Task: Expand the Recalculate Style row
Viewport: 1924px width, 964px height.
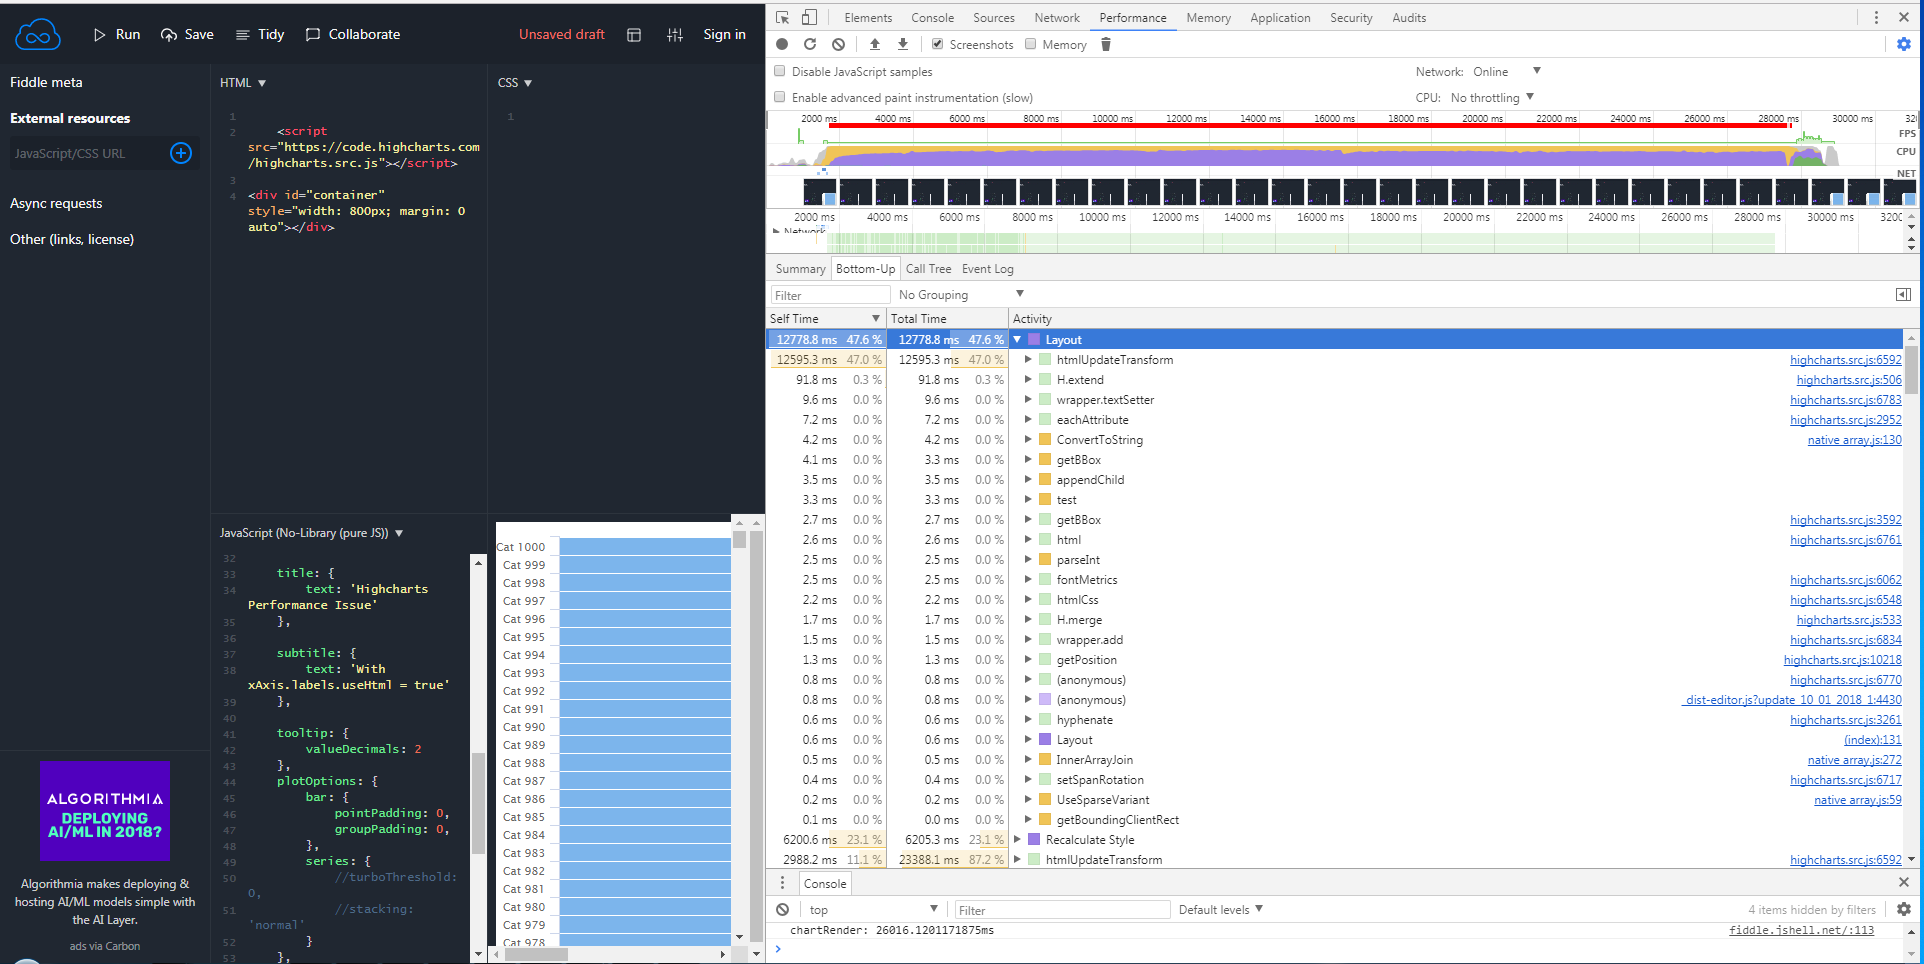Action: point(1017,840)
